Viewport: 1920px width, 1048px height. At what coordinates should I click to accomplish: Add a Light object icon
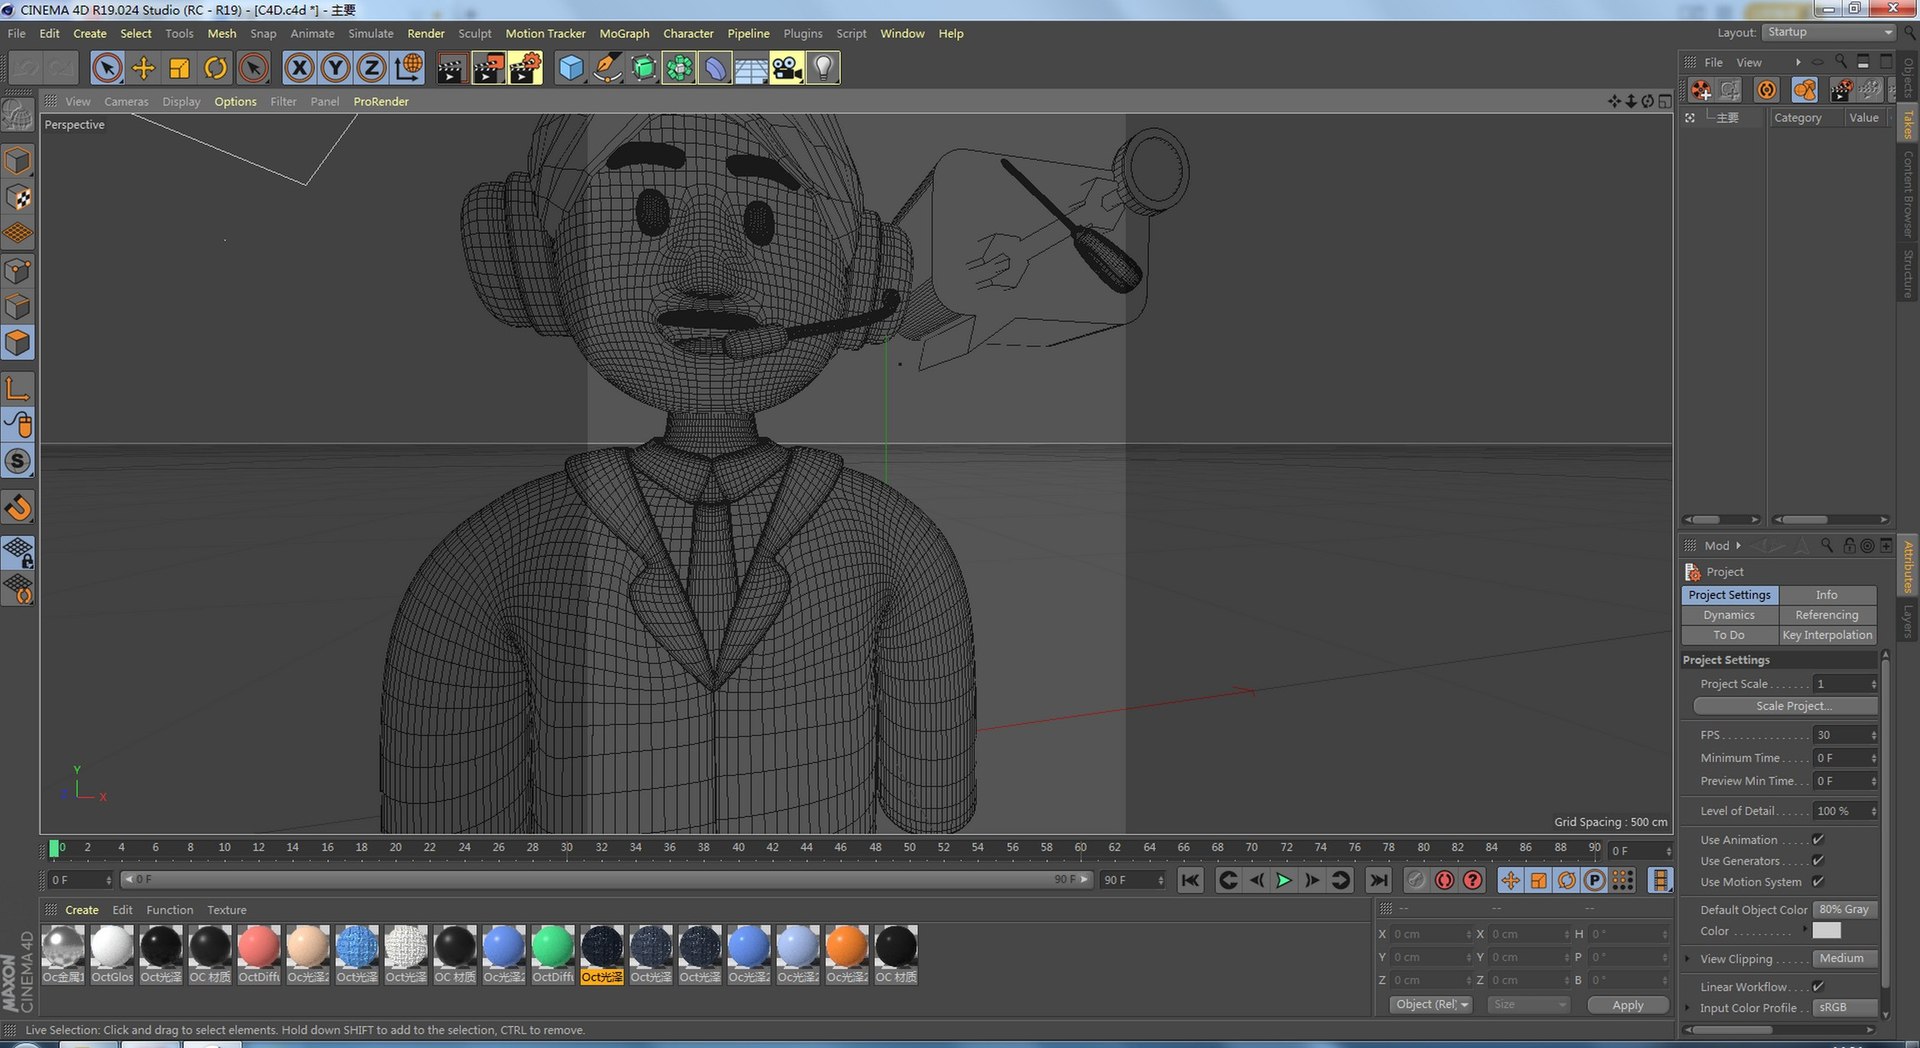[823, 68]
